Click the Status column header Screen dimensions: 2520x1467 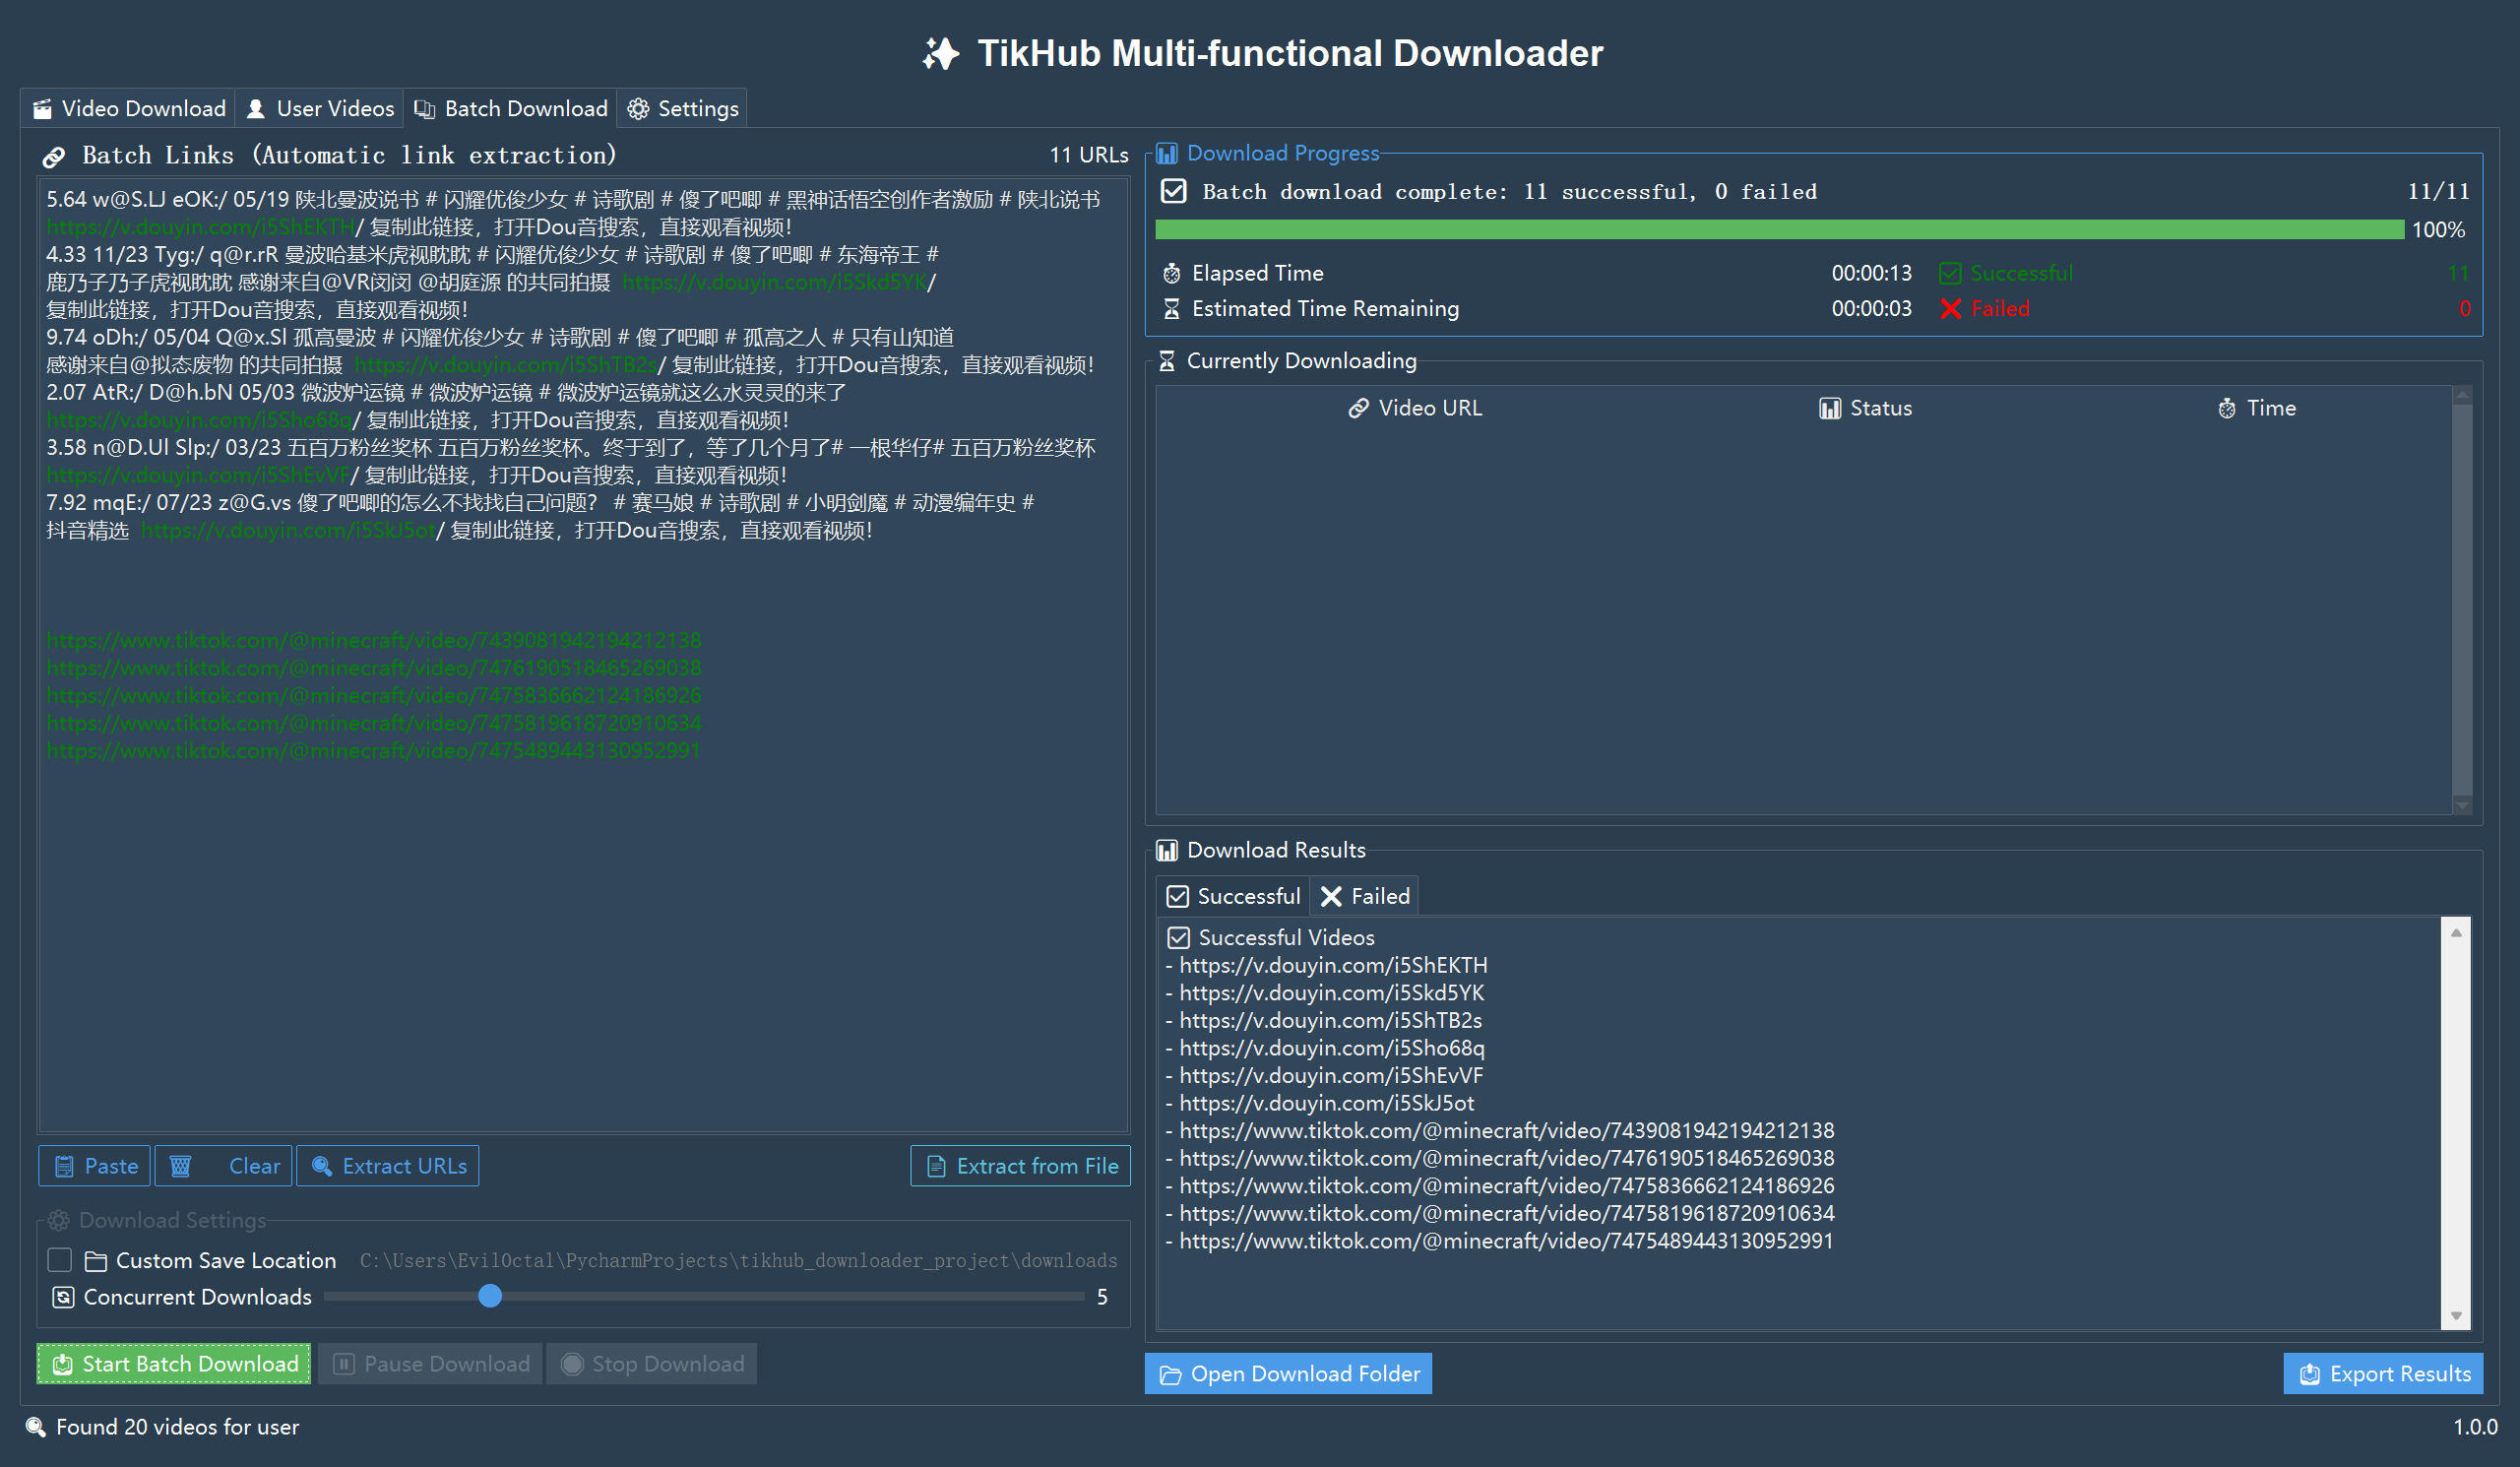(x=1865, y=408)
